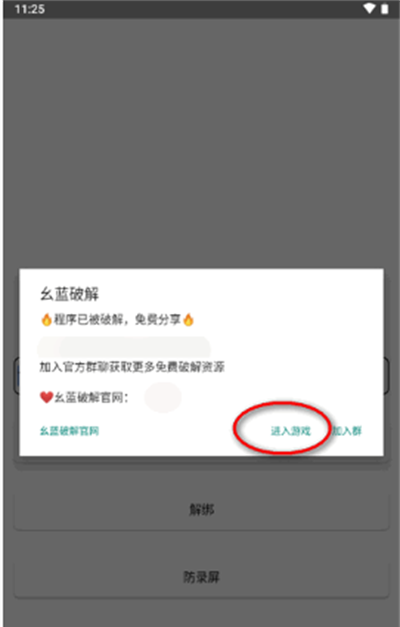The height and width of the screenshot is (627, 400).
Task: Tap the 幺蓝破解官网： label beside the heart
Action: 91,397
